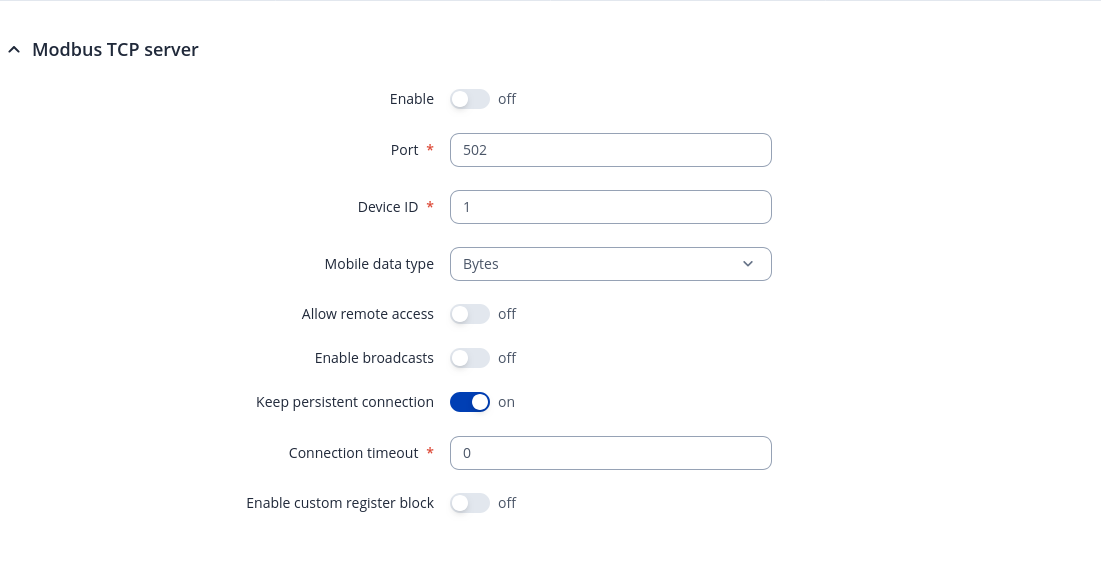Click the "Allow remote access" label text

(x=367, y=314)
